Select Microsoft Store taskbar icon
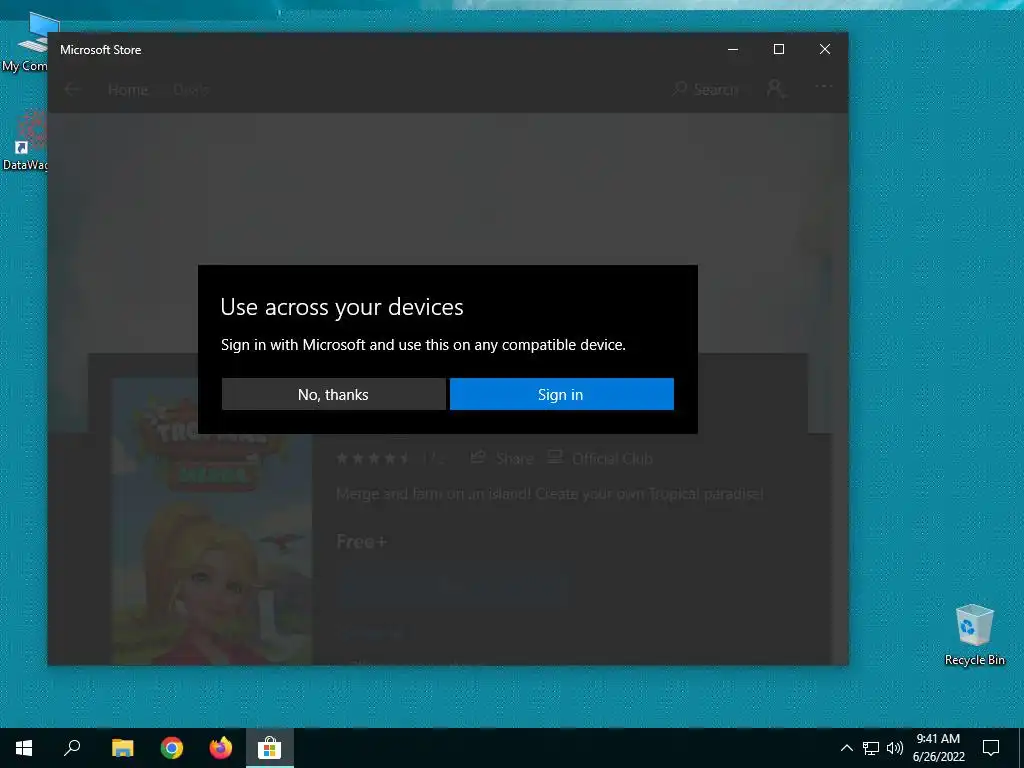This screenshot has width=1024, height=768. point(269,748)
